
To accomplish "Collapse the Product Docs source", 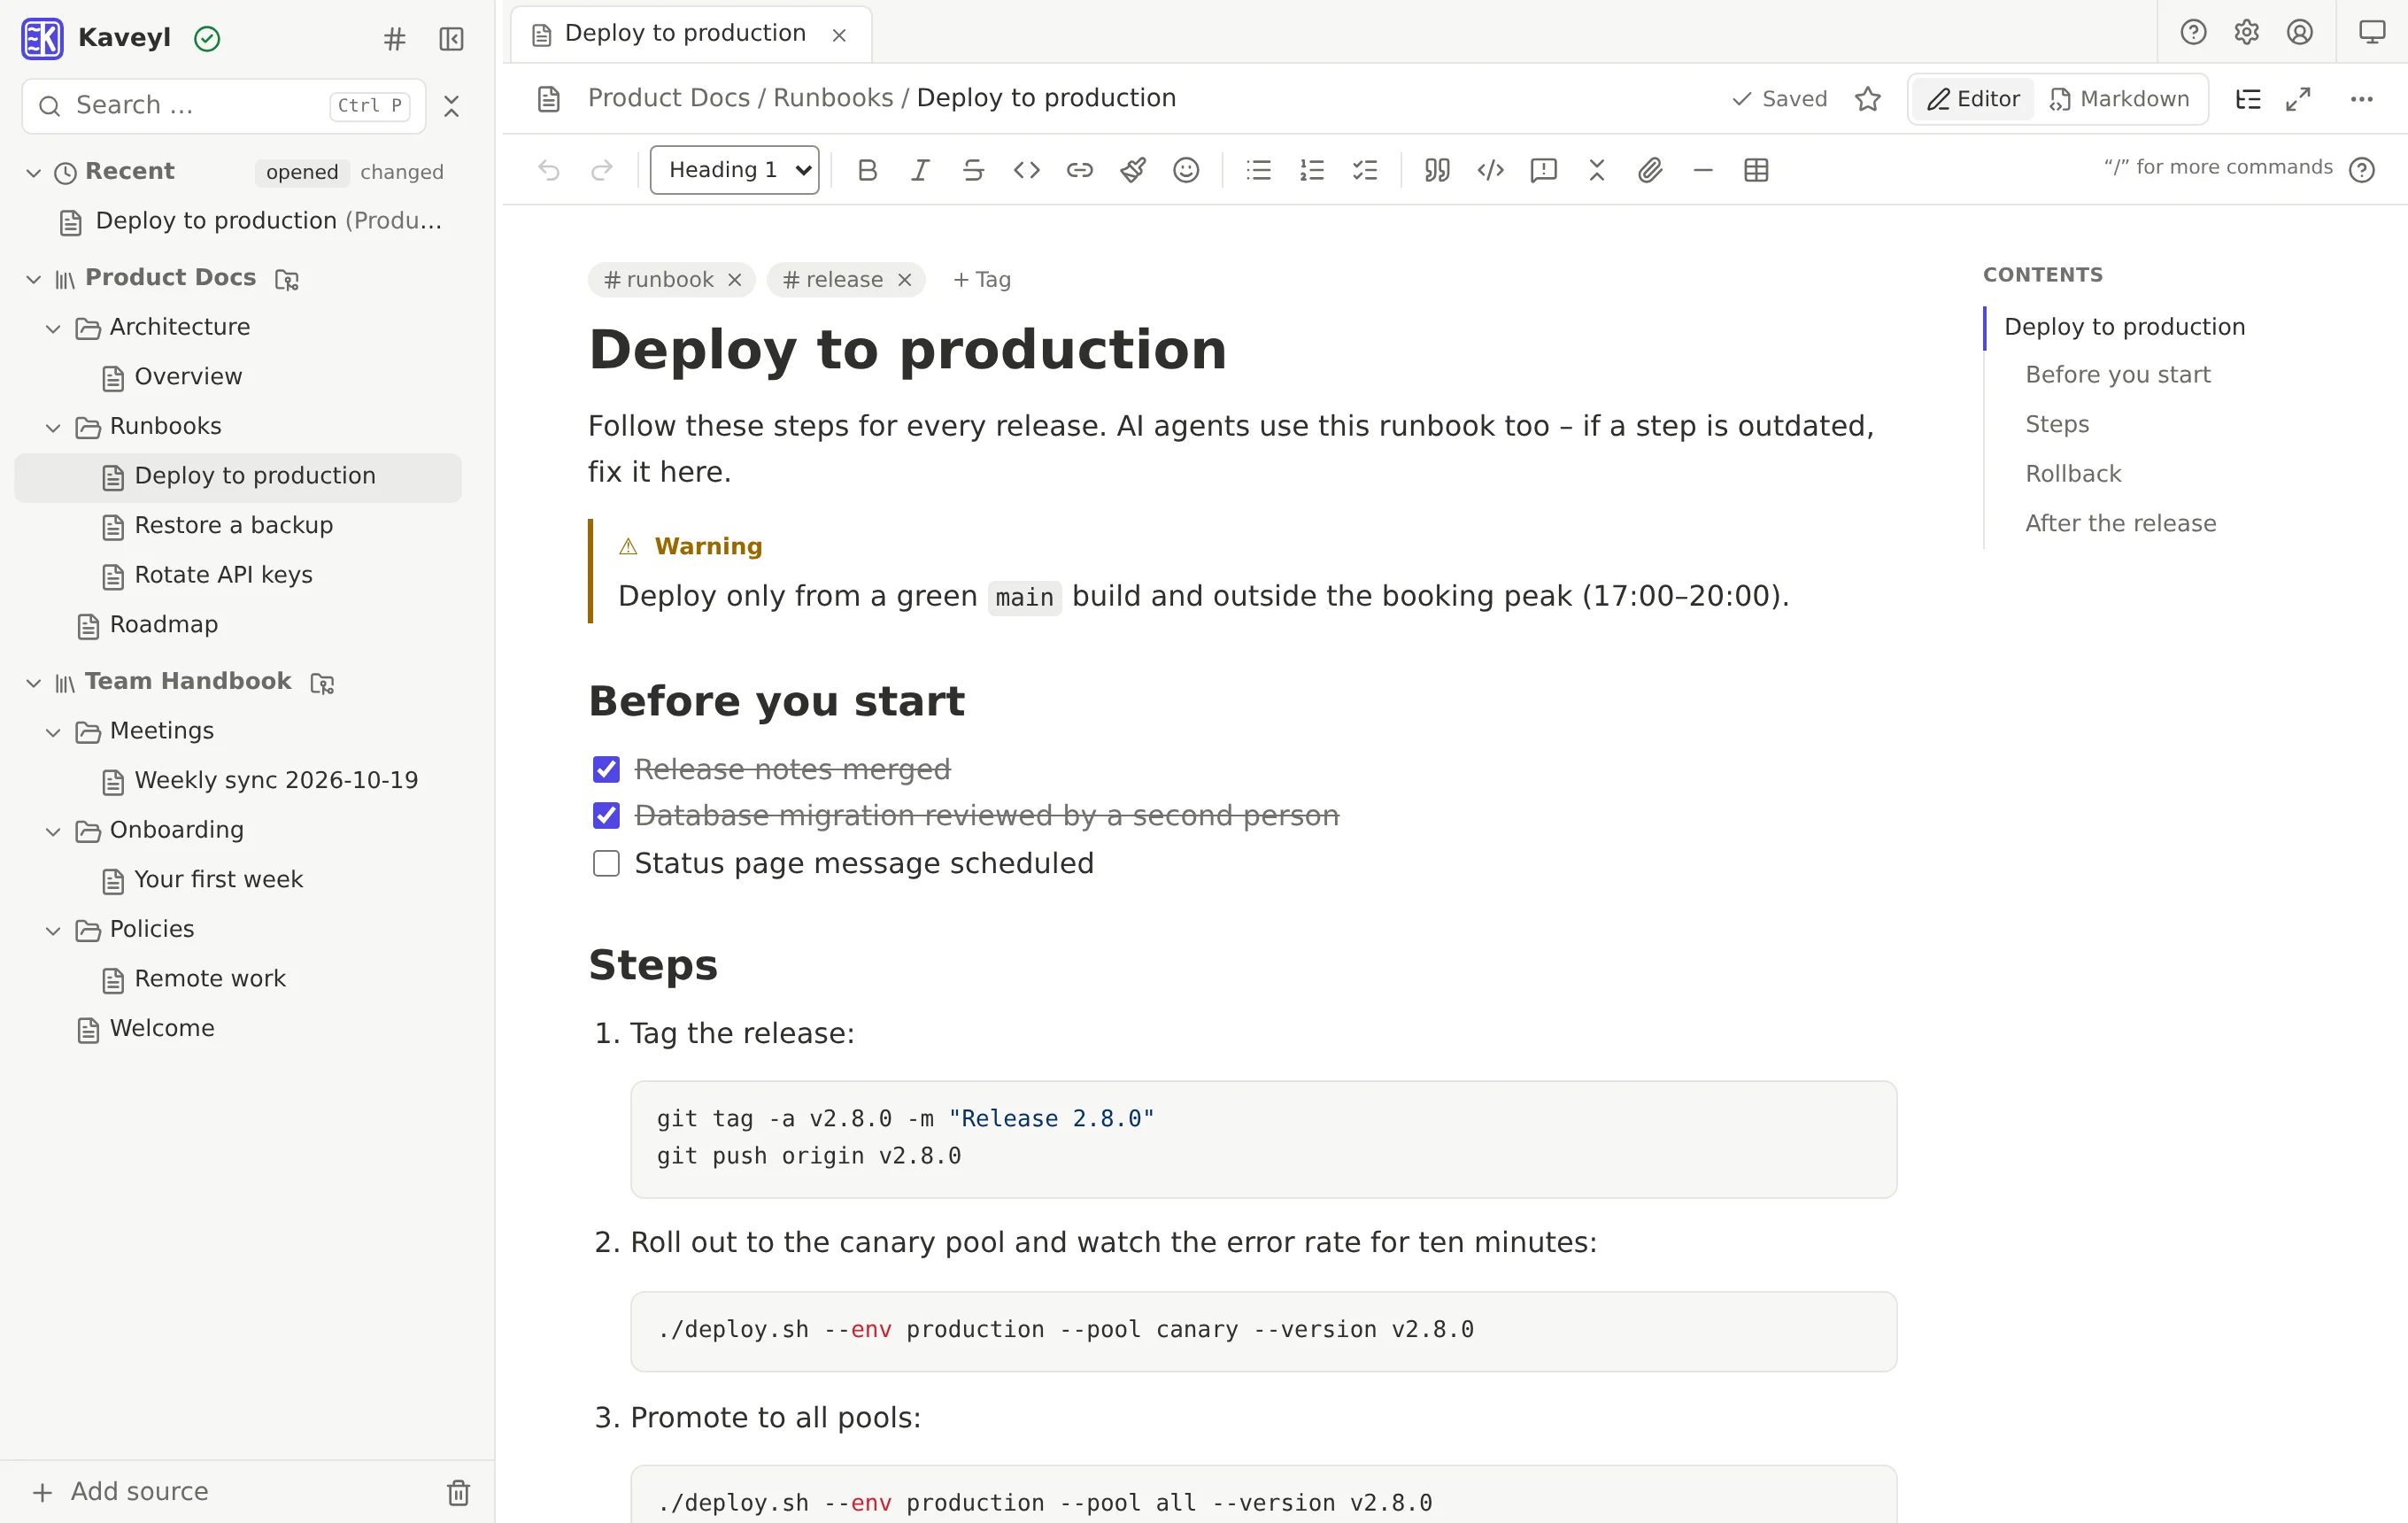I will [33, 278].
